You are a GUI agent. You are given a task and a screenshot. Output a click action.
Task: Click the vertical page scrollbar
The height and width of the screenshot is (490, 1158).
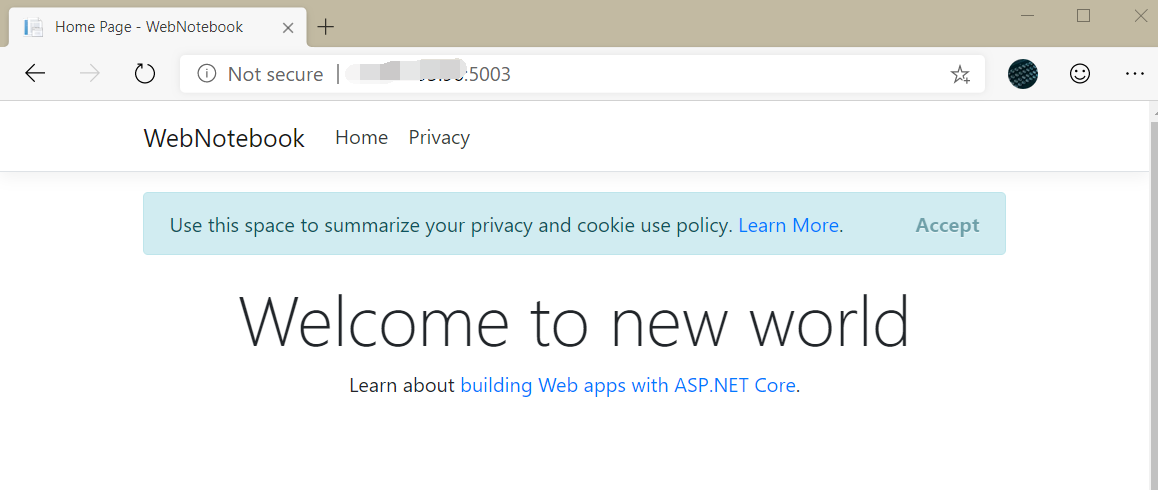(1150, 300)
